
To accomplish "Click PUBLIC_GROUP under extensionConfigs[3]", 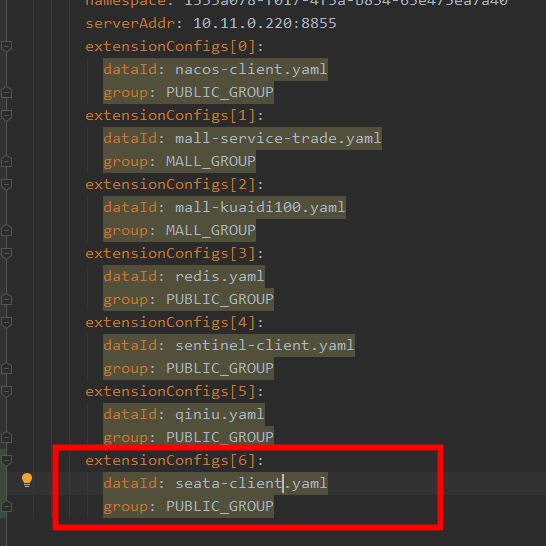I will pos(220,299).
